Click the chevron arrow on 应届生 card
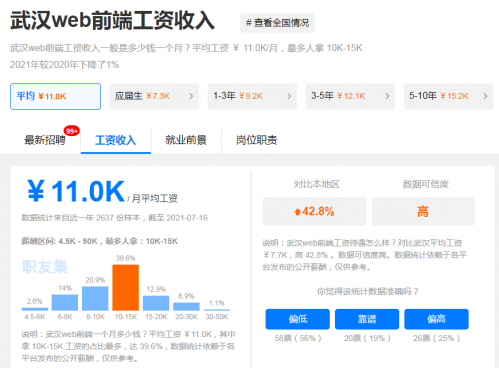Screen dimensions: 499x368 point(191,96)
